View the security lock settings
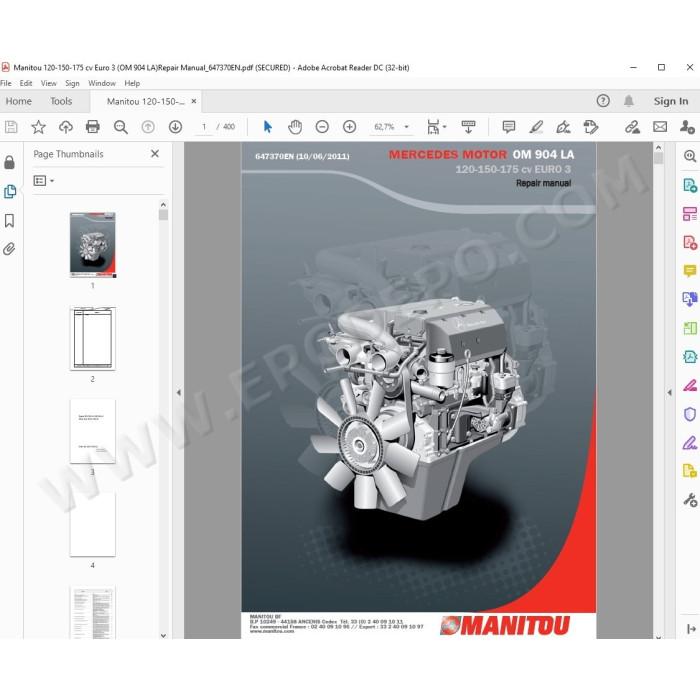This screenshot has height=700, width=700. pyautogui.click(x=9, y=162)
